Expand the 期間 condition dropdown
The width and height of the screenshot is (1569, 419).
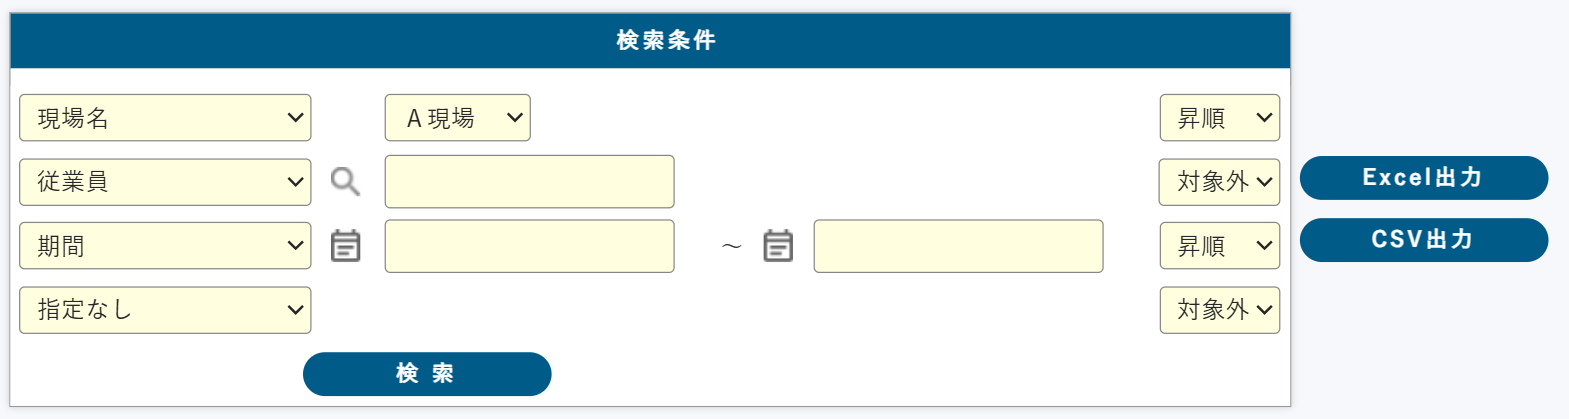(165, 246)
